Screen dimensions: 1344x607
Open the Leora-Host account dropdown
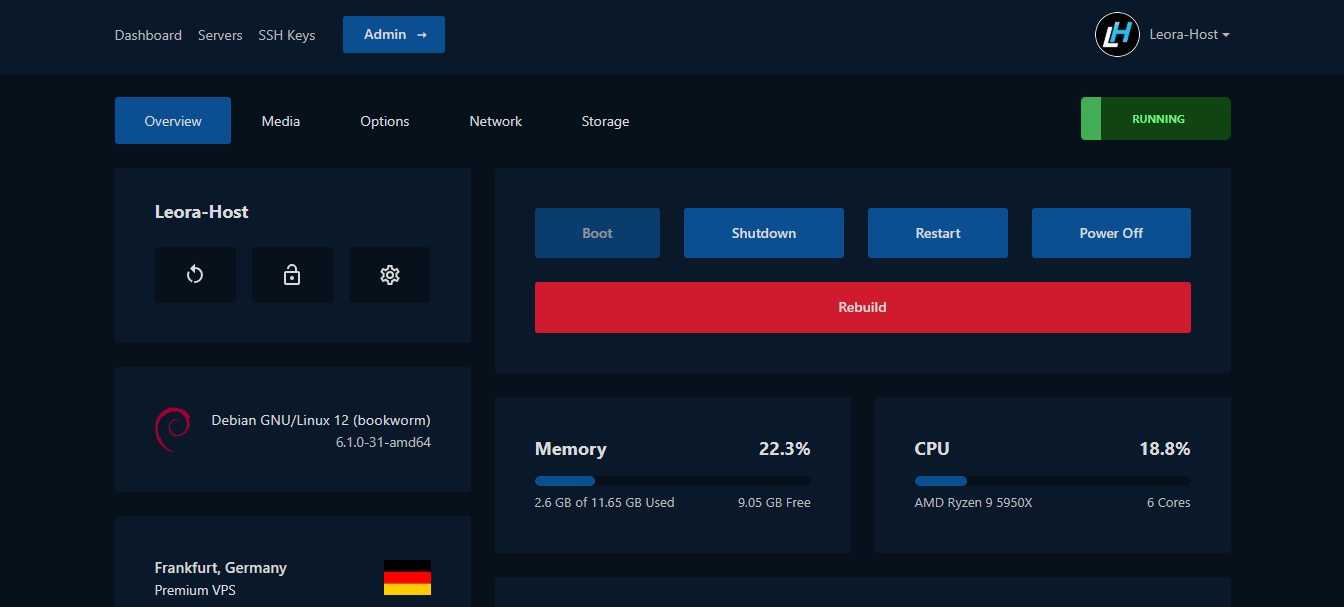1189,34
